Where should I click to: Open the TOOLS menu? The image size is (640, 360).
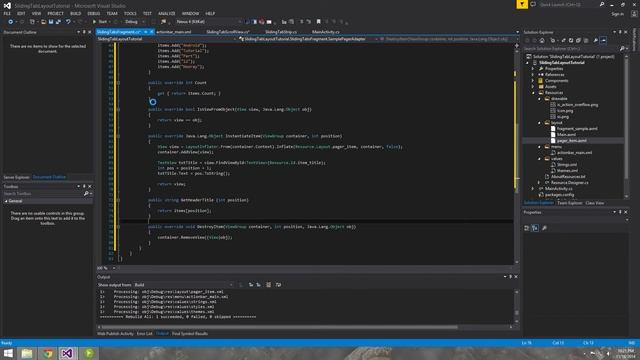tap(130, 13)
